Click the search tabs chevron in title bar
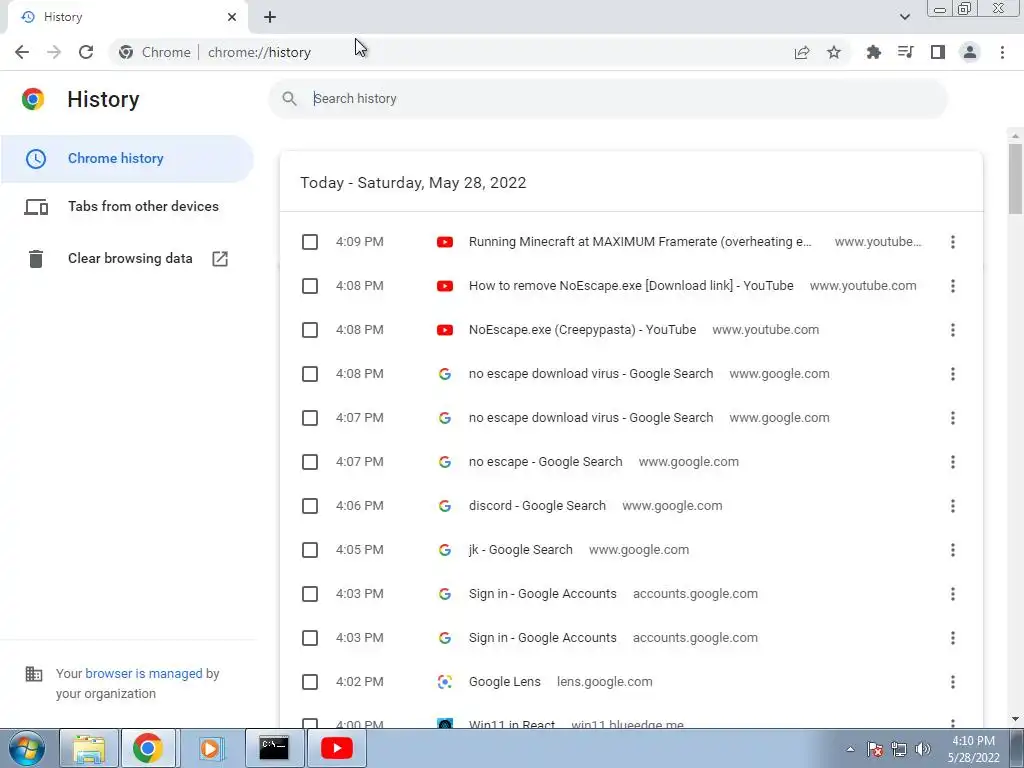This screenshot has width=1024, height=768. click(904, 17)
